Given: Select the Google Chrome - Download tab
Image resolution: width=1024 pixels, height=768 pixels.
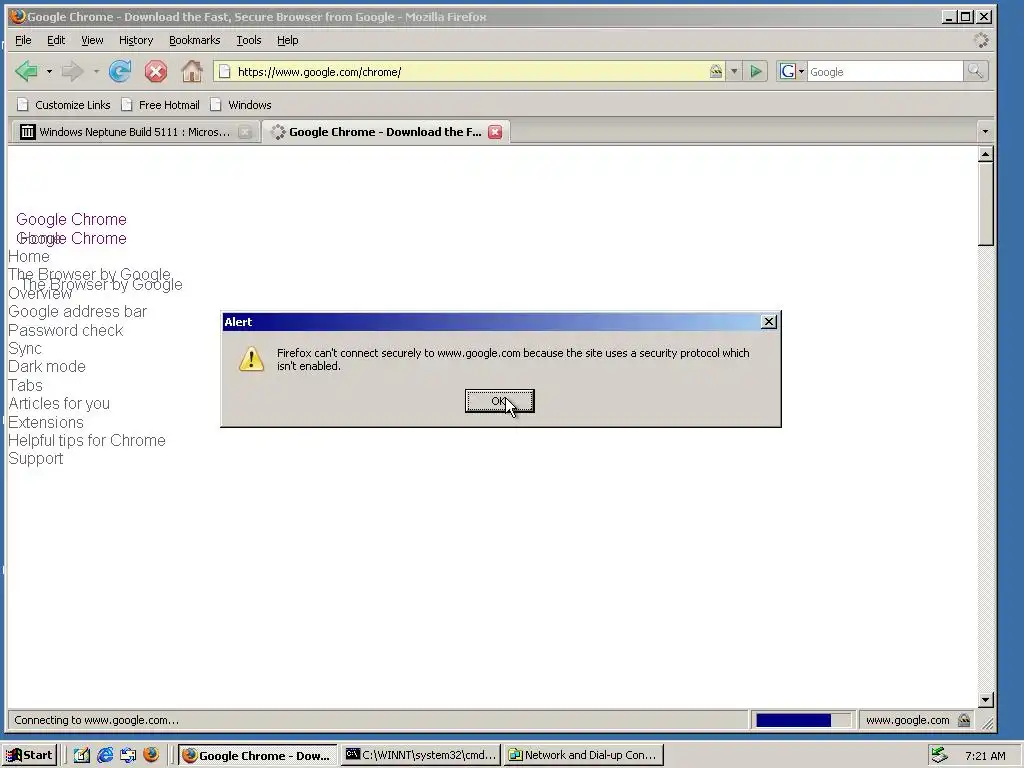Looking at the screenshot, I should click(x=385, y=132).
